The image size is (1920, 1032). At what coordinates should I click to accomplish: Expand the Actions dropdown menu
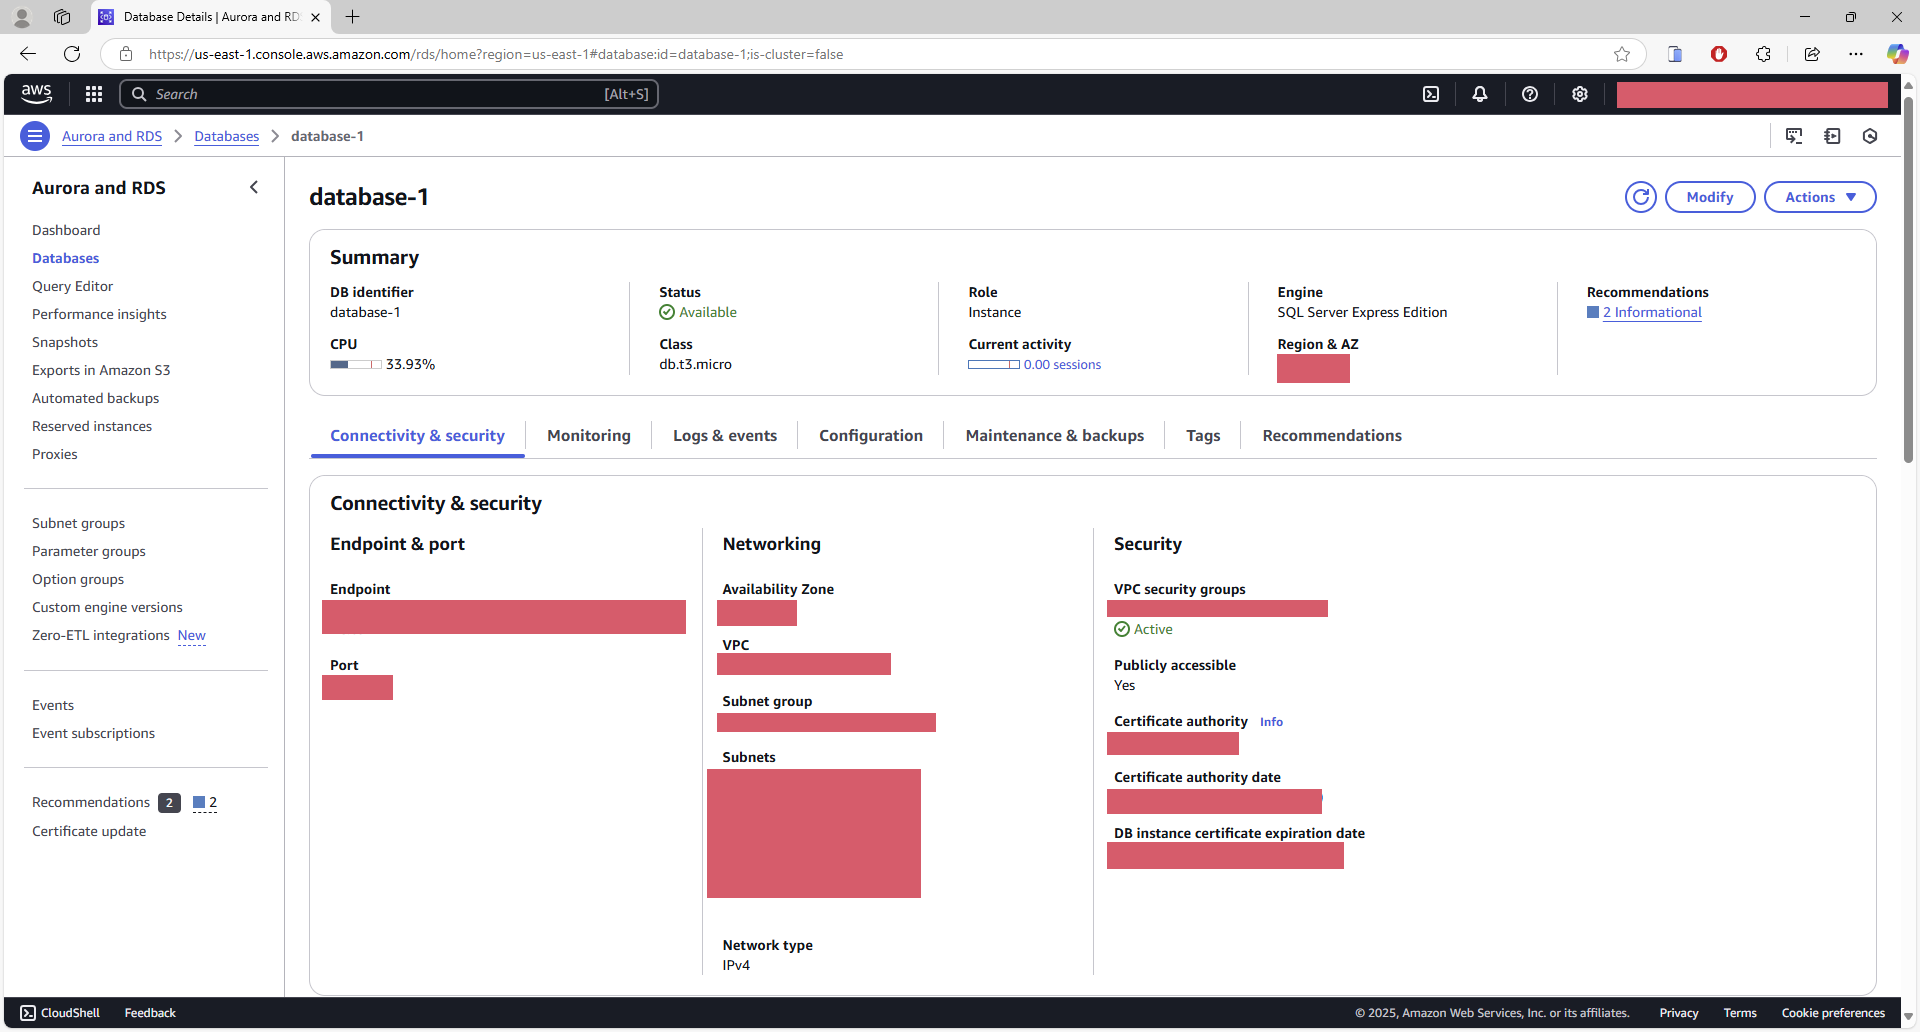click(1820, 197)
